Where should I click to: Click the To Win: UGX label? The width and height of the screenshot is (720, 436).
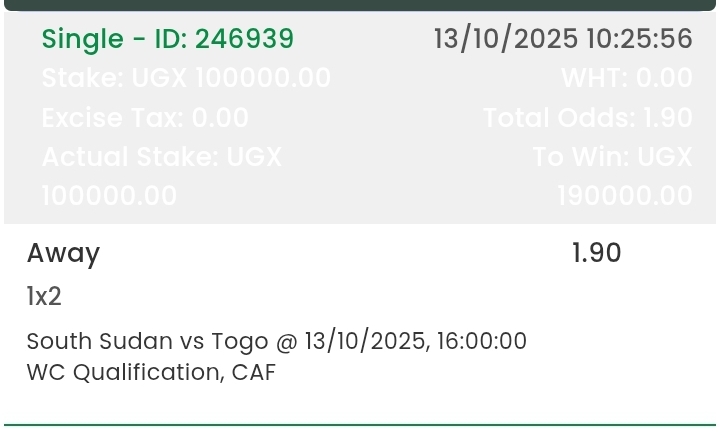pyautogui.click(x=612, y=157)
